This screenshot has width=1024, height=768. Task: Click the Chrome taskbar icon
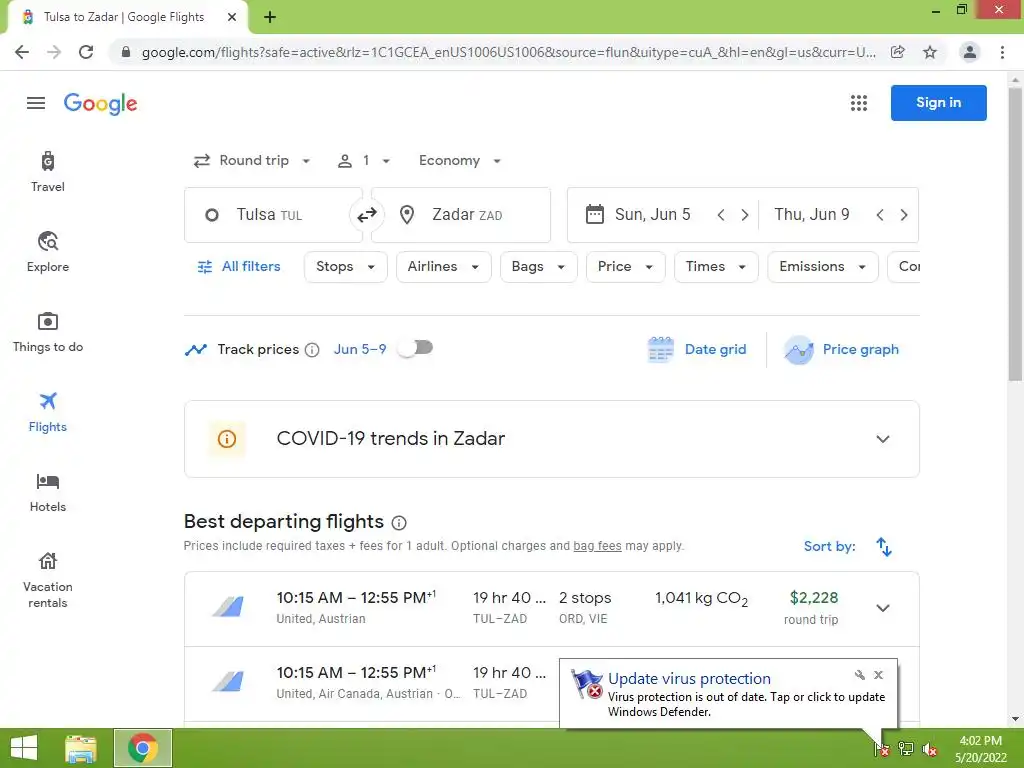(x=143, y=748)
